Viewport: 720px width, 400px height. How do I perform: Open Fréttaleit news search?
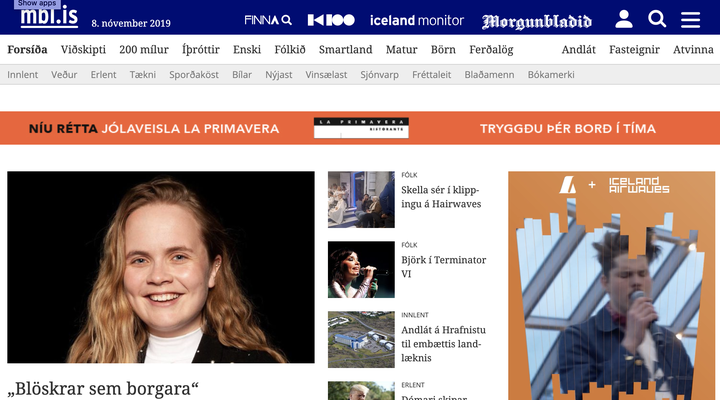point(431,74)
